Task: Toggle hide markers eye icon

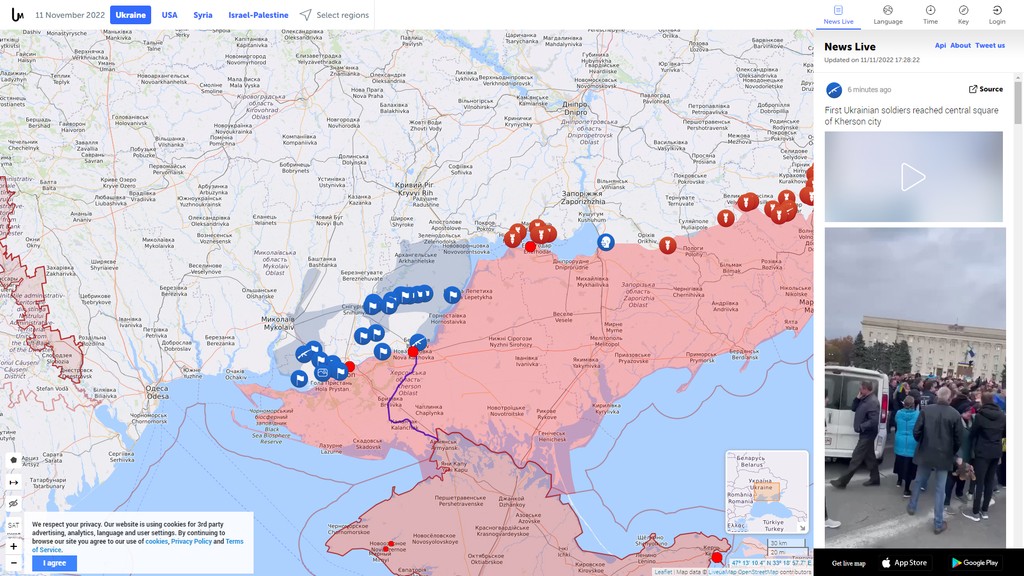Action: 14,504
